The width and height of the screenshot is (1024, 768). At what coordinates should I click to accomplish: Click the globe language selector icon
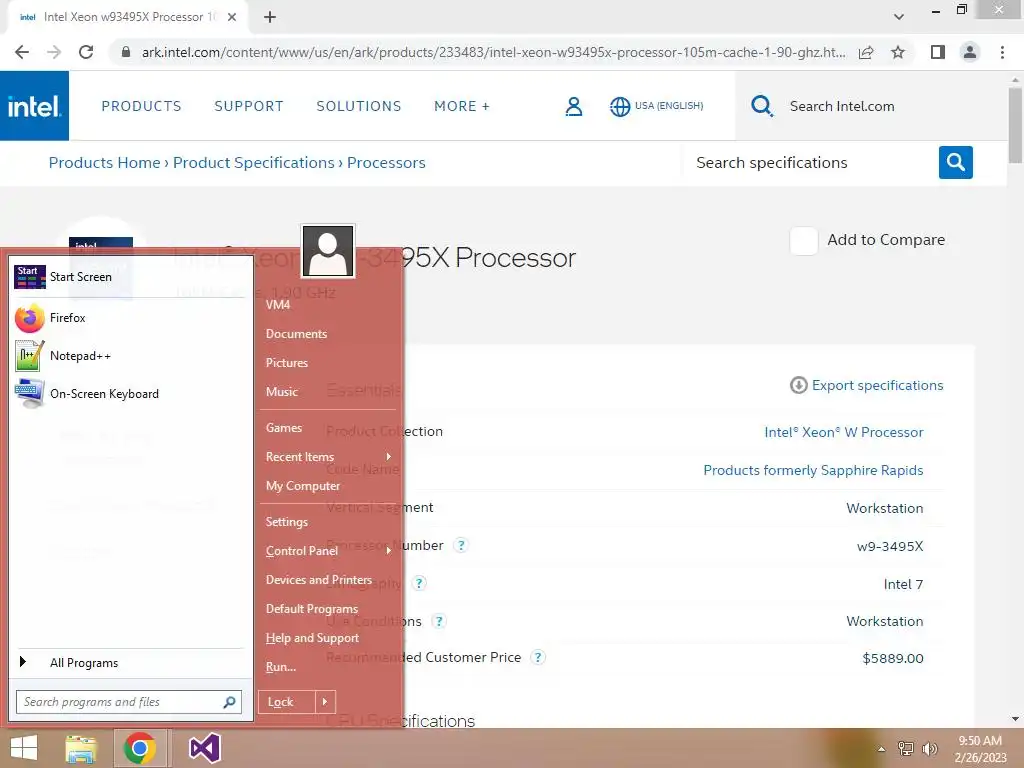coord(620,106)
